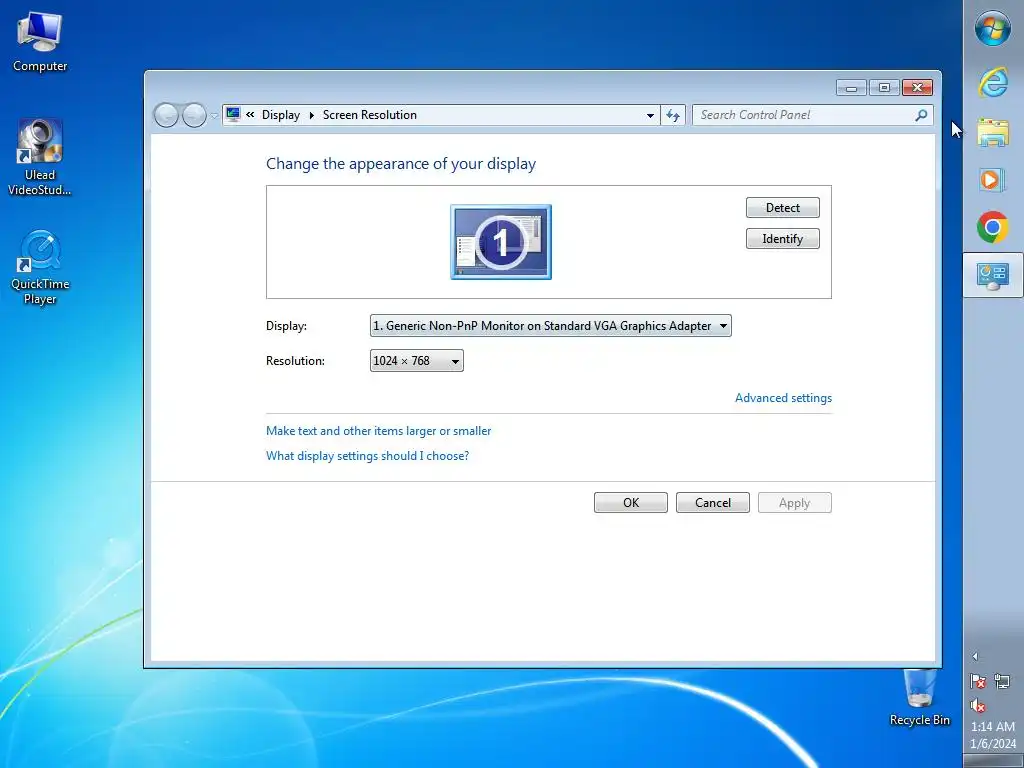
Task: Go to Display in the breadcrumb
Action: tap(281, 115)
